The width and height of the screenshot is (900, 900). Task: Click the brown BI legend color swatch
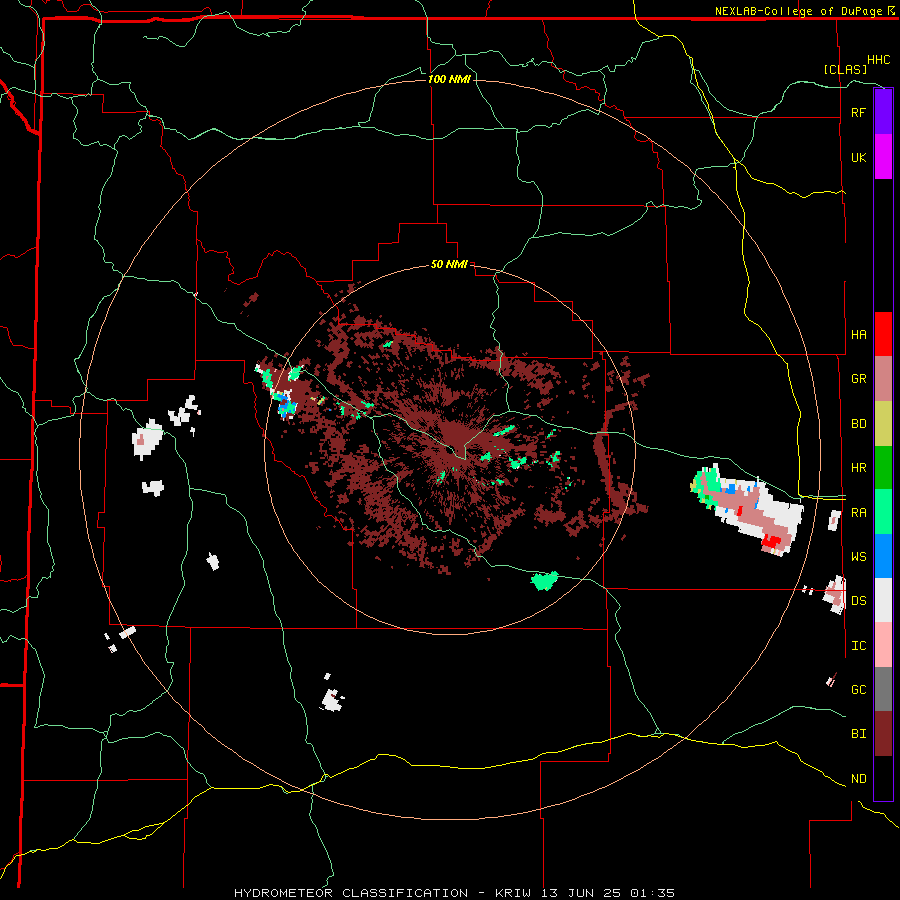tap(883, 734)
